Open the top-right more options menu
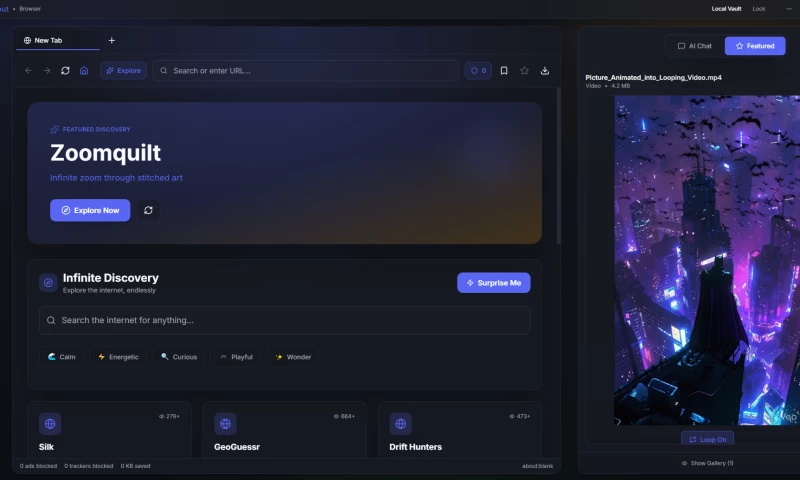The height and width of the screenshot is (480, 800). tap(788, 8)
